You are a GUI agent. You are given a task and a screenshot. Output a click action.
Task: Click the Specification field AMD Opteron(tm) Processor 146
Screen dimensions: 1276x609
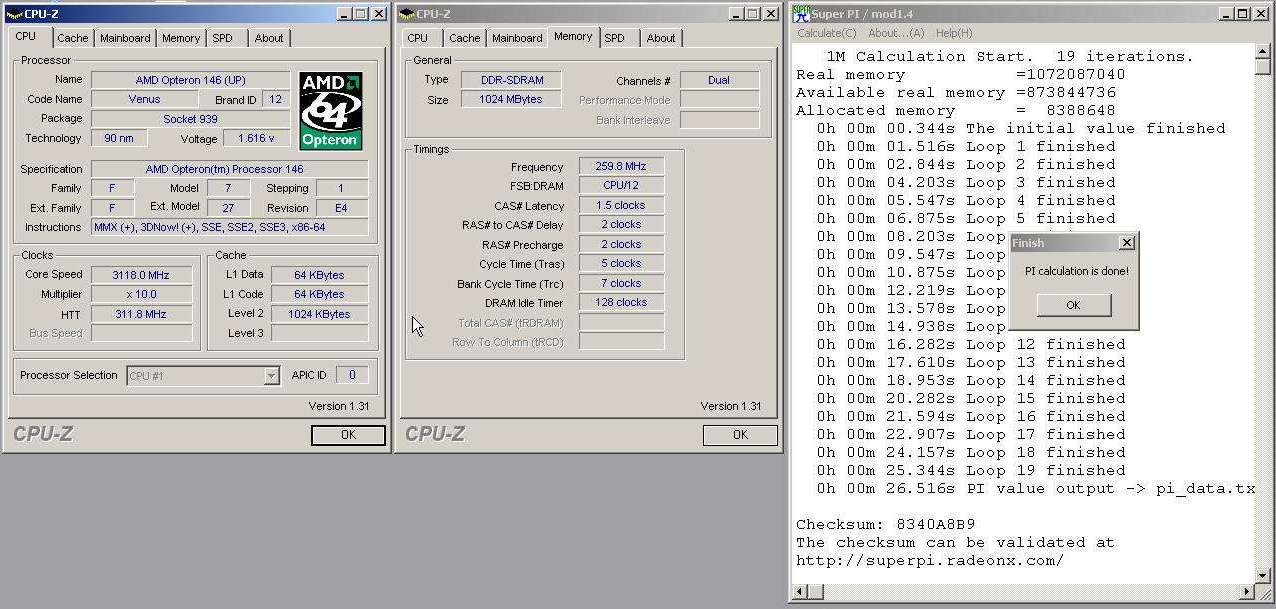[x=229, y=169]
